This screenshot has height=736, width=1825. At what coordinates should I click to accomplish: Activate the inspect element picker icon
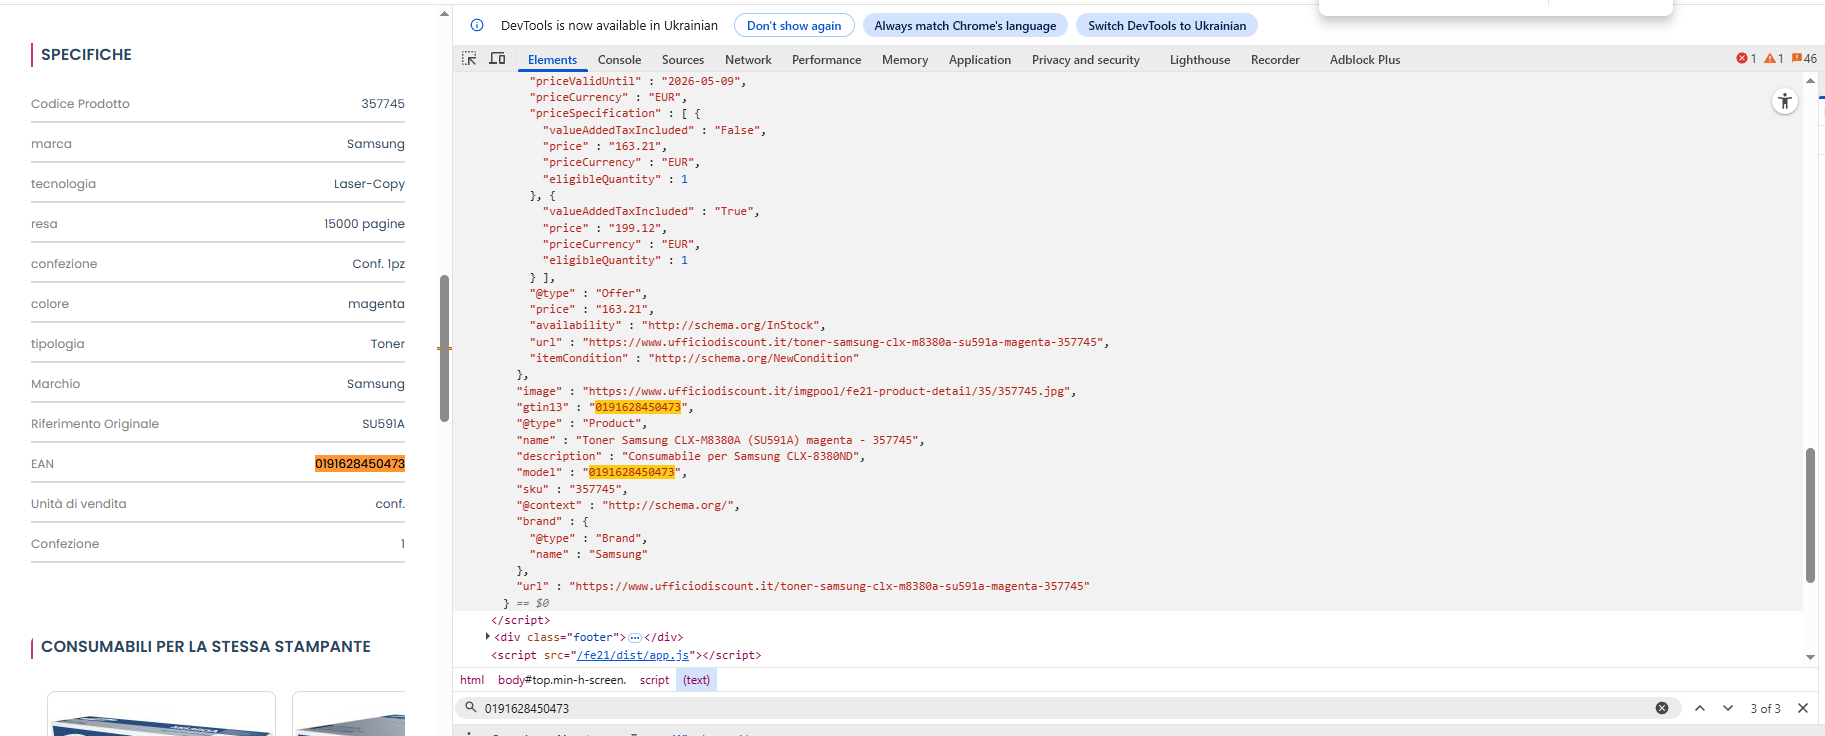(x=469, y=59)
